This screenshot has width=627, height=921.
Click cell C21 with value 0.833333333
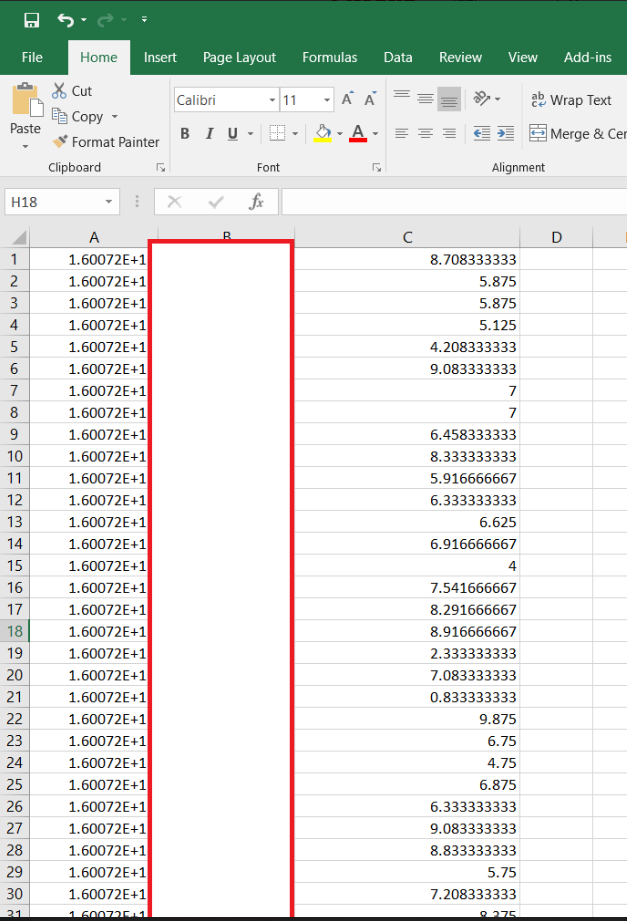coord(407,697)
